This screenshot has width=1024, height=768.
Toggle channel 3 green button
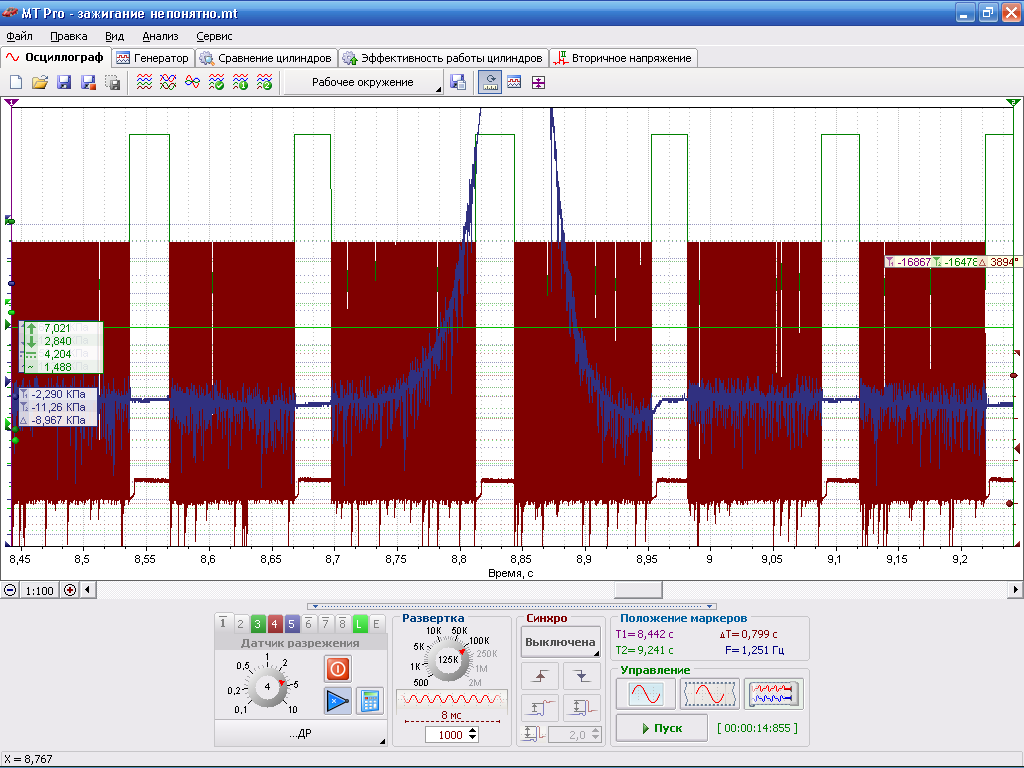[x=257, y=624]
